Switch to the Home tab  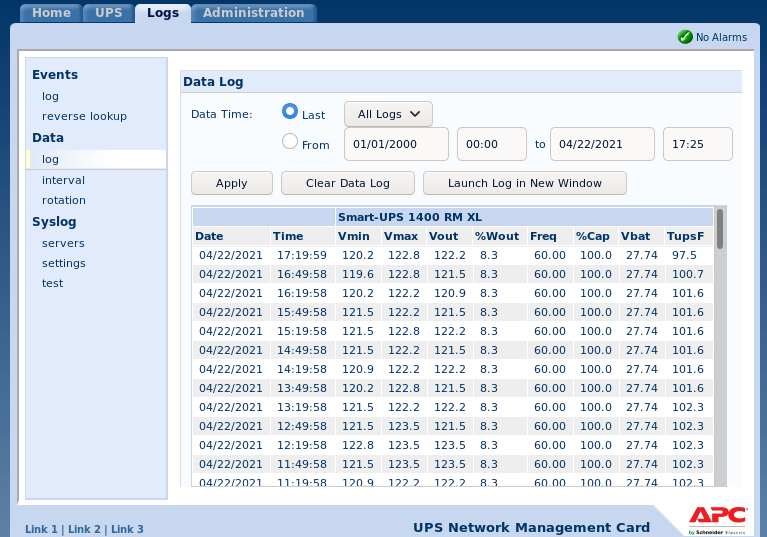(x=51, y=13)
